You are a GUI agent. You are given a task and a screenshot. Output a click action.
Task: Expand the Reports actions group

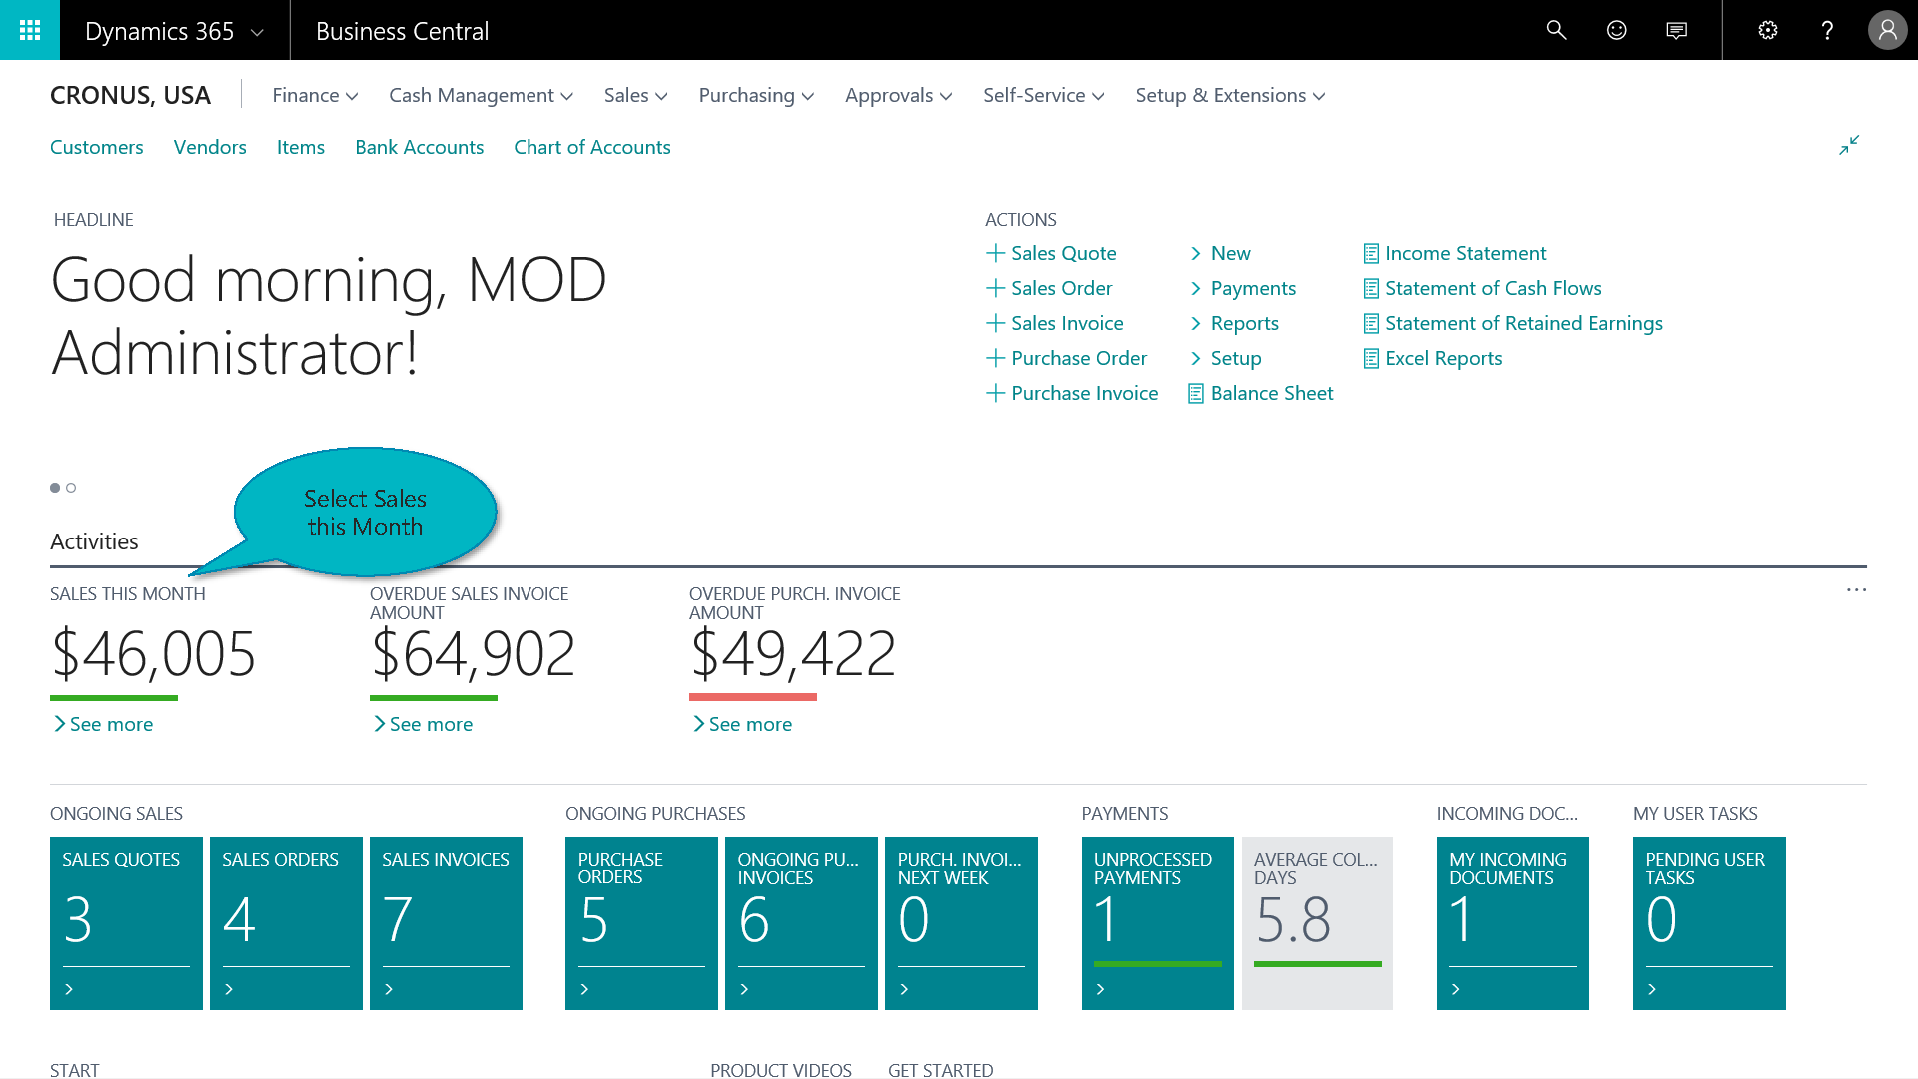tap(1244, 323)
